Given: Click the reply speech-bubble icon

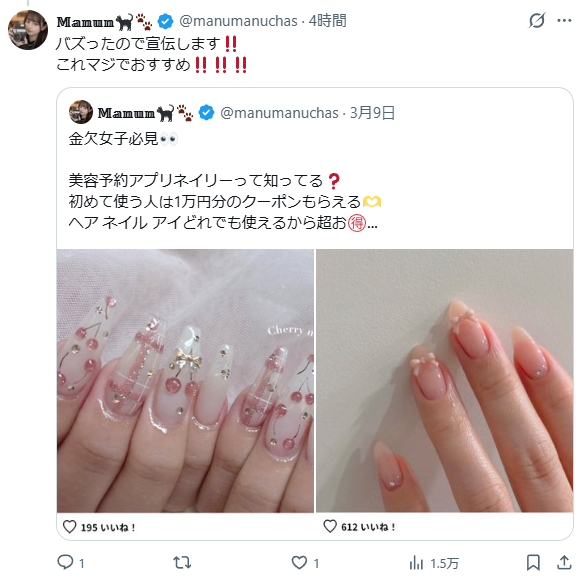Looking at the screenshot, I should [x=65, y=562].
